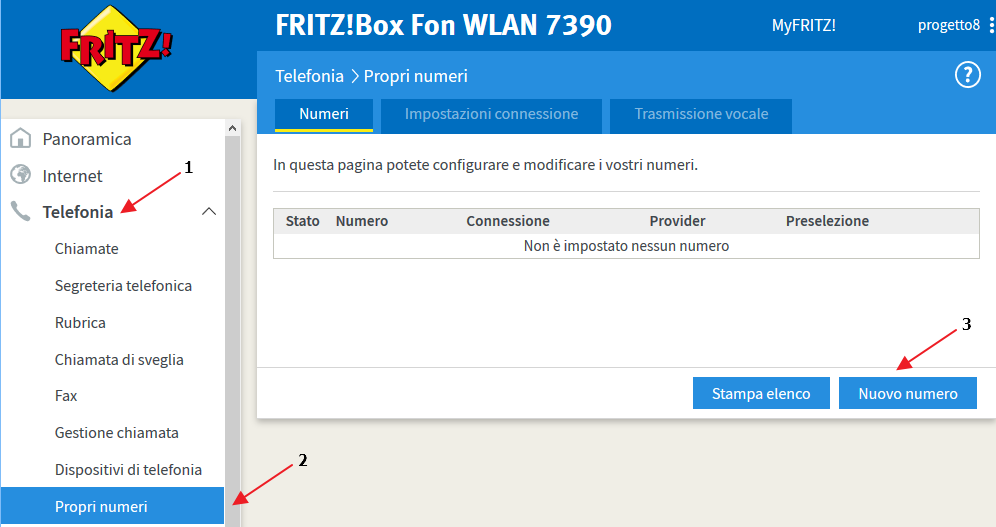This screenshot has width=996, height=527.
Task: Click the FRITZ! logo
Action: click(x=116, y=49)
